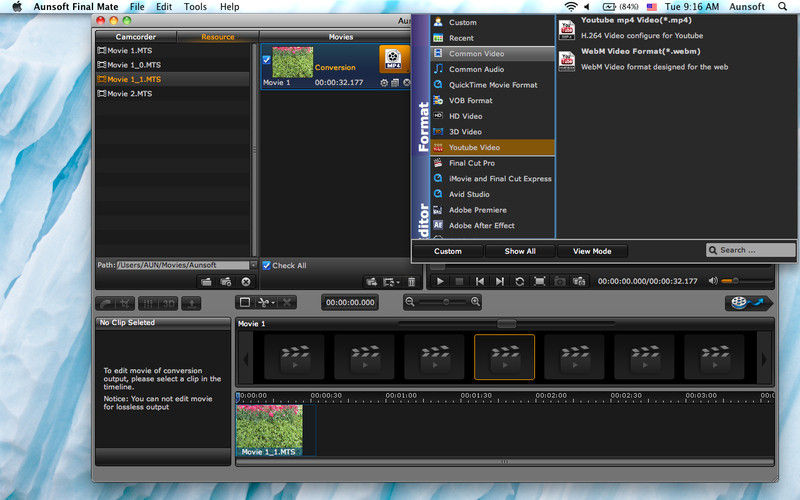Jump to next frame button in preview
Viewport: 800px width, 500px height.
click(x=499, y=281)
